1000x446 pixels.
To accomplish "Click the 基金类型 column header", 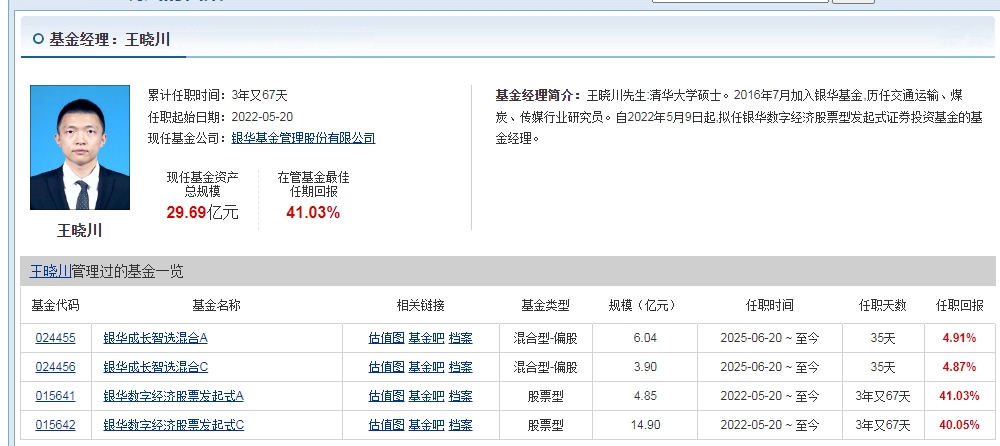I will tap(545, 306).
